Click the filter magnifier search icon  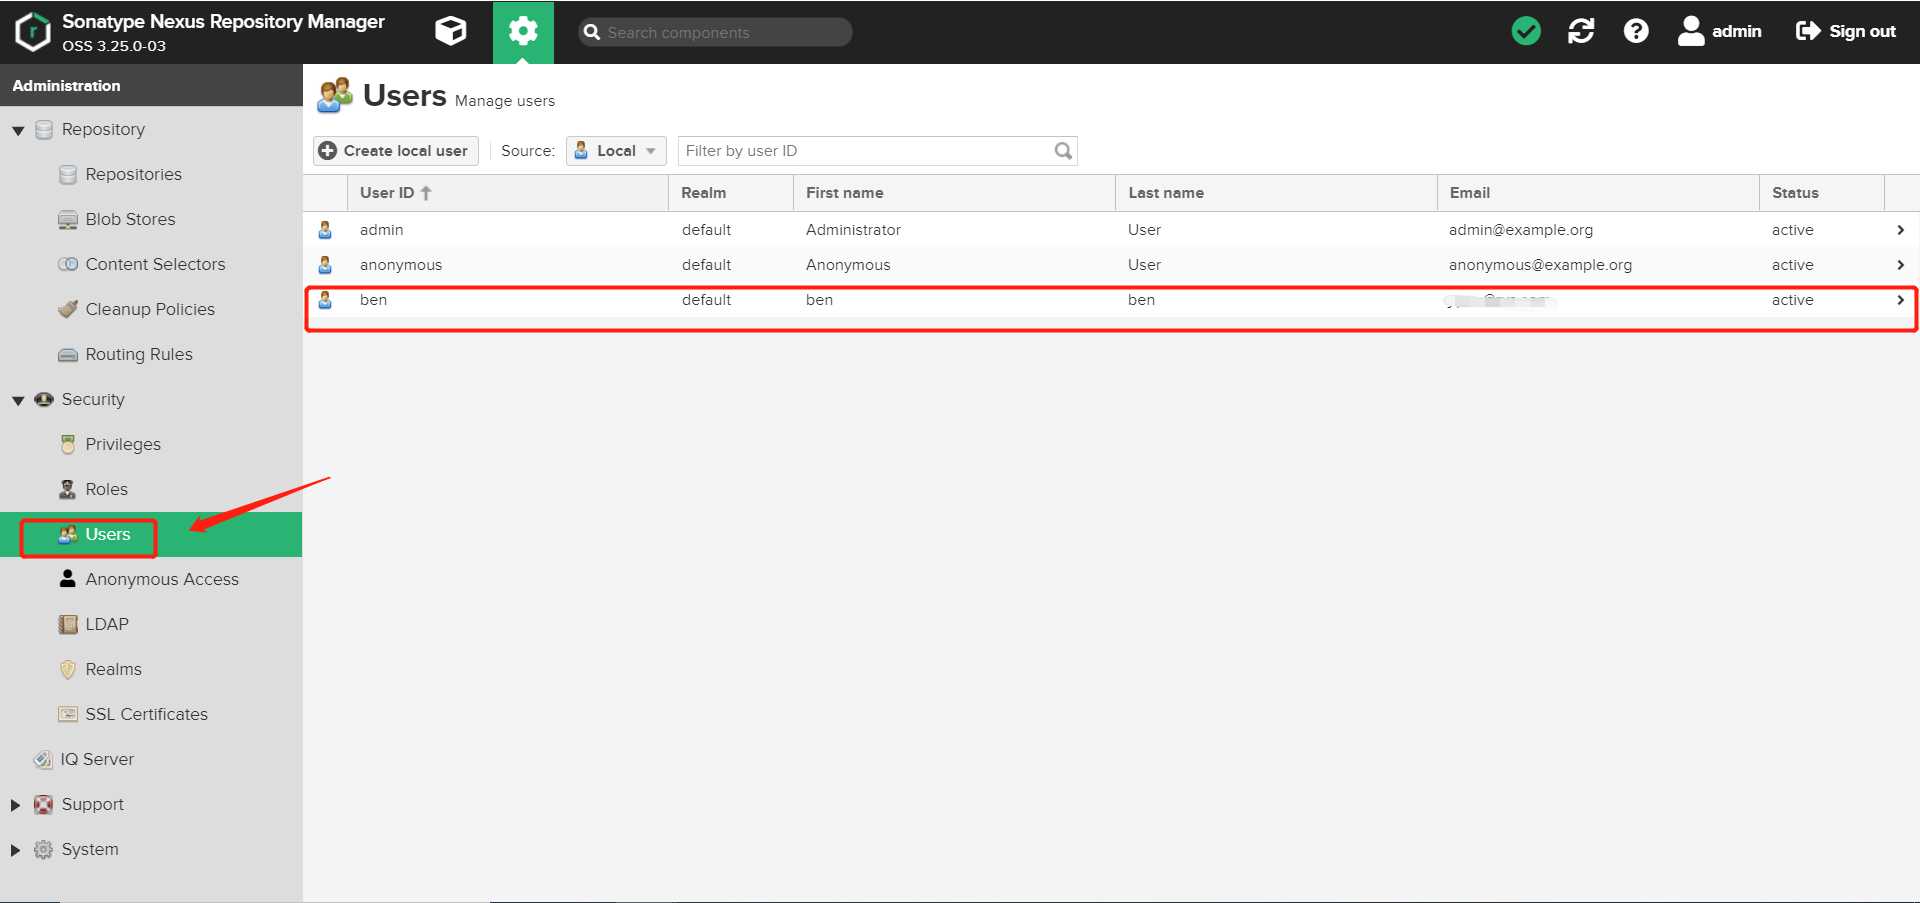point(1063,150)
